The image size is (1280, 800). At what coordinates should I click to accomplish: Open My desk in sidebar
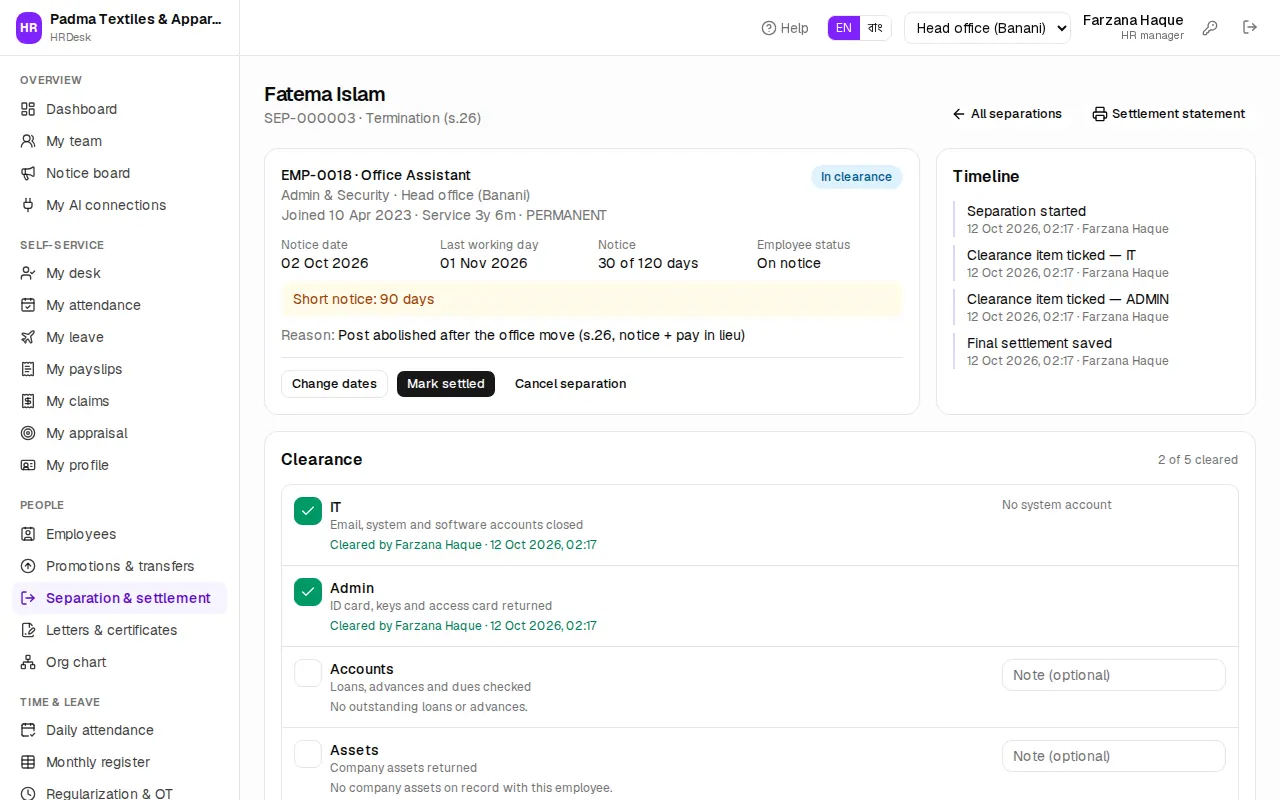[120, 273]
